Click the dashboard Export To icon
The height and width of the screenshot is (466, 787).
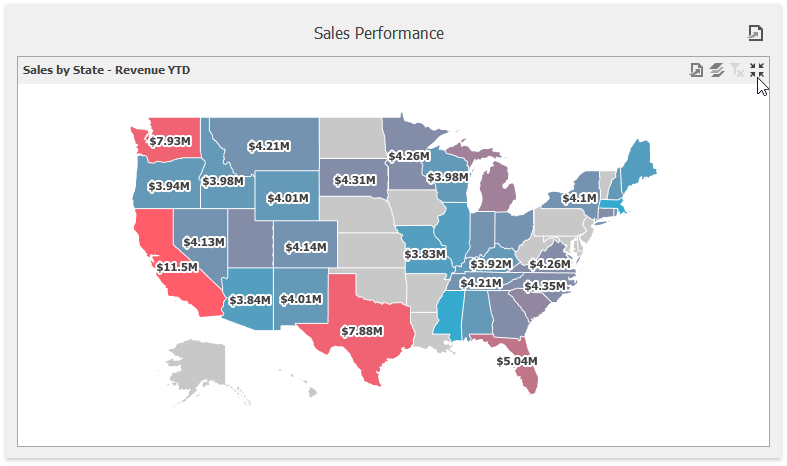pos(755,34)
